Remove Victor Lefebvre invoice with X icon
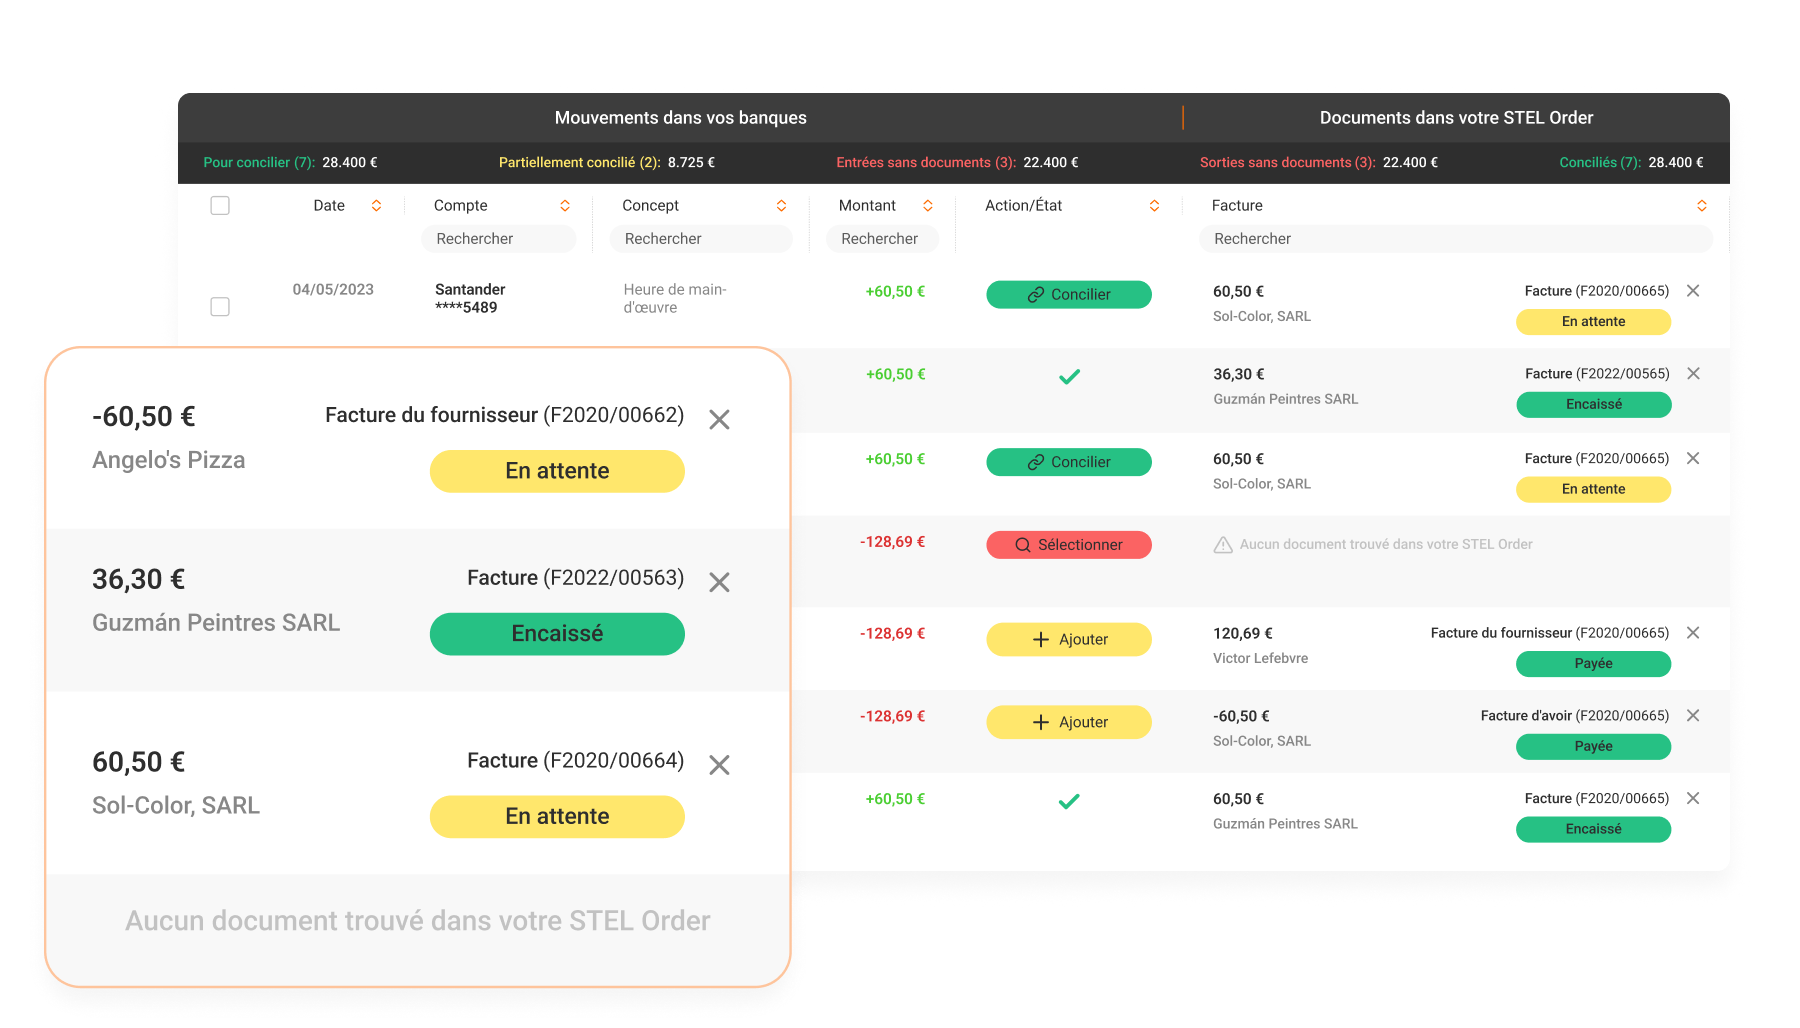1800x1028 pixels. click(1693, 633)
